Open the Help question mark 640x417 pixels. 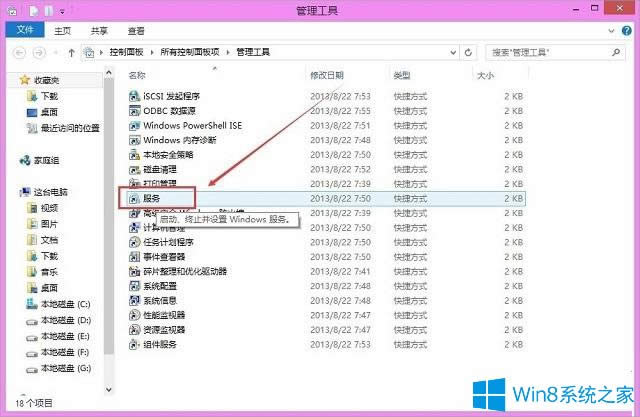click(627, 31)
